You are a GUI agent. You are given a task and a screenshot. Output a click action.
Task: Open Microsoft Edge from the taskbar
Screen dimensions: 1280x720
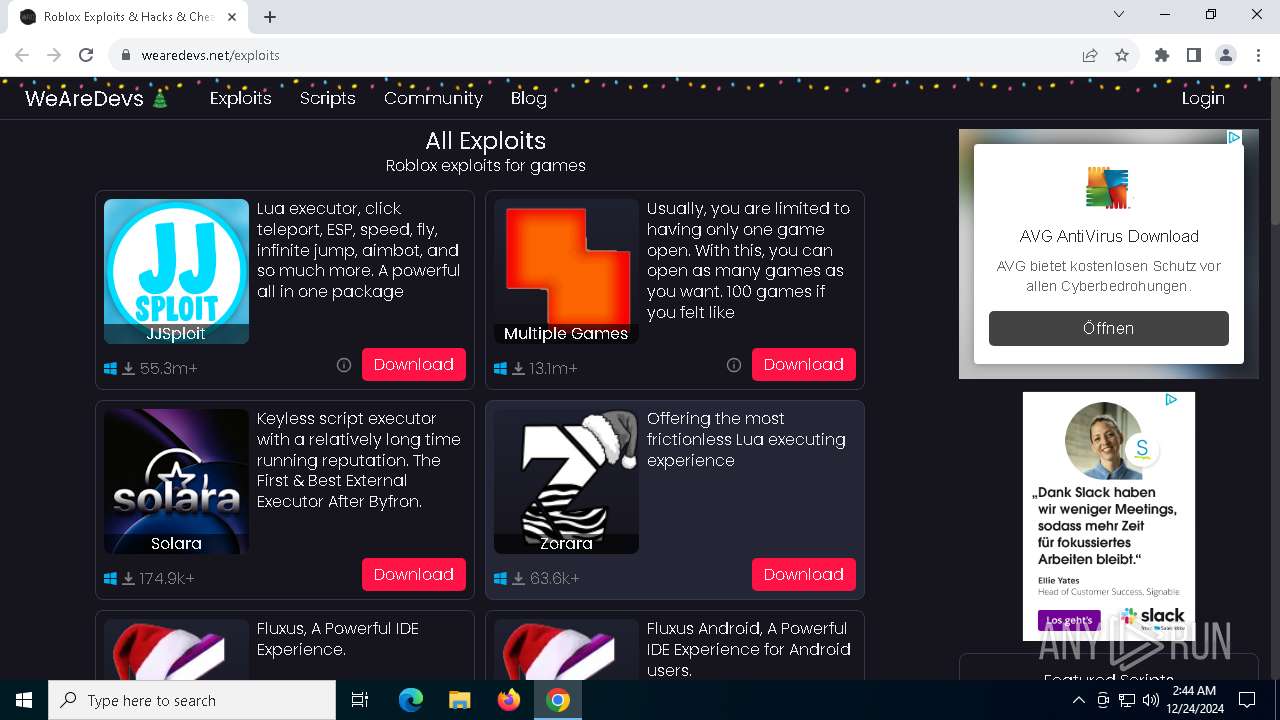click(x=411, y=700)
